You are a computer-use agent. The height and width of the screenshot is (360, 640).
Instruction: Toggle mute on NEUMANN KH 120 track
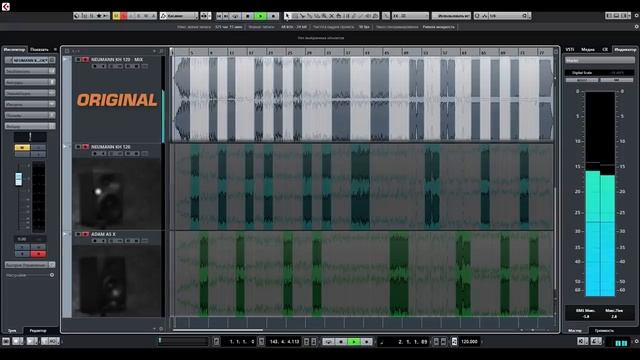pyautogui.click(x=78, y=147)
